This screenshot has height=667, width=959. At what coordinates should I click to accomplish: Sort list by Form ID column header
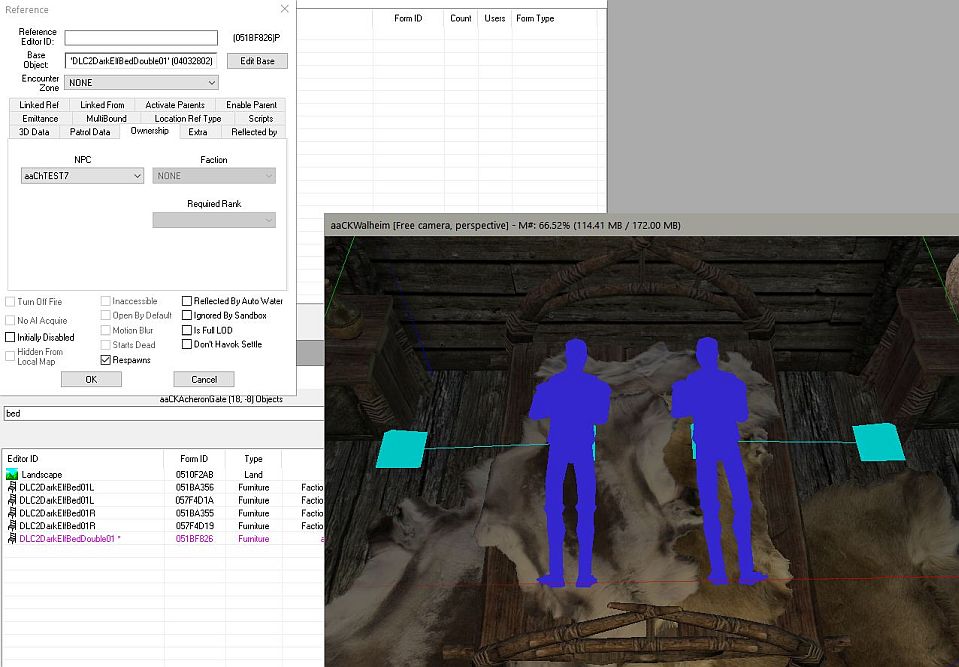click(x=193, y=458)
